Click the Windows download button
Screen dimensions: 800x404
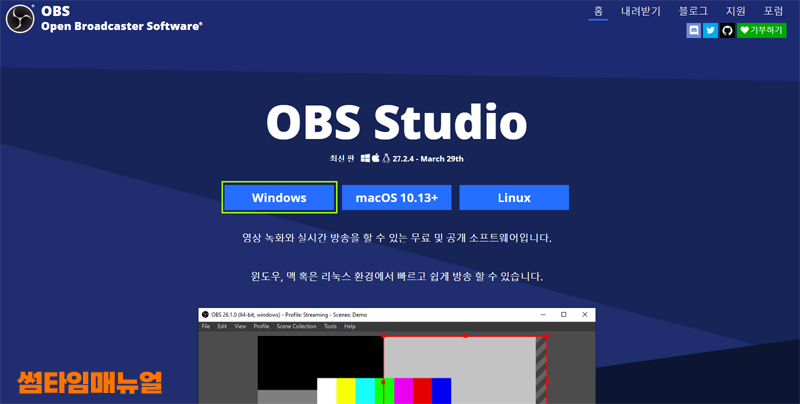pyautogui.click(x=279, y=197)
